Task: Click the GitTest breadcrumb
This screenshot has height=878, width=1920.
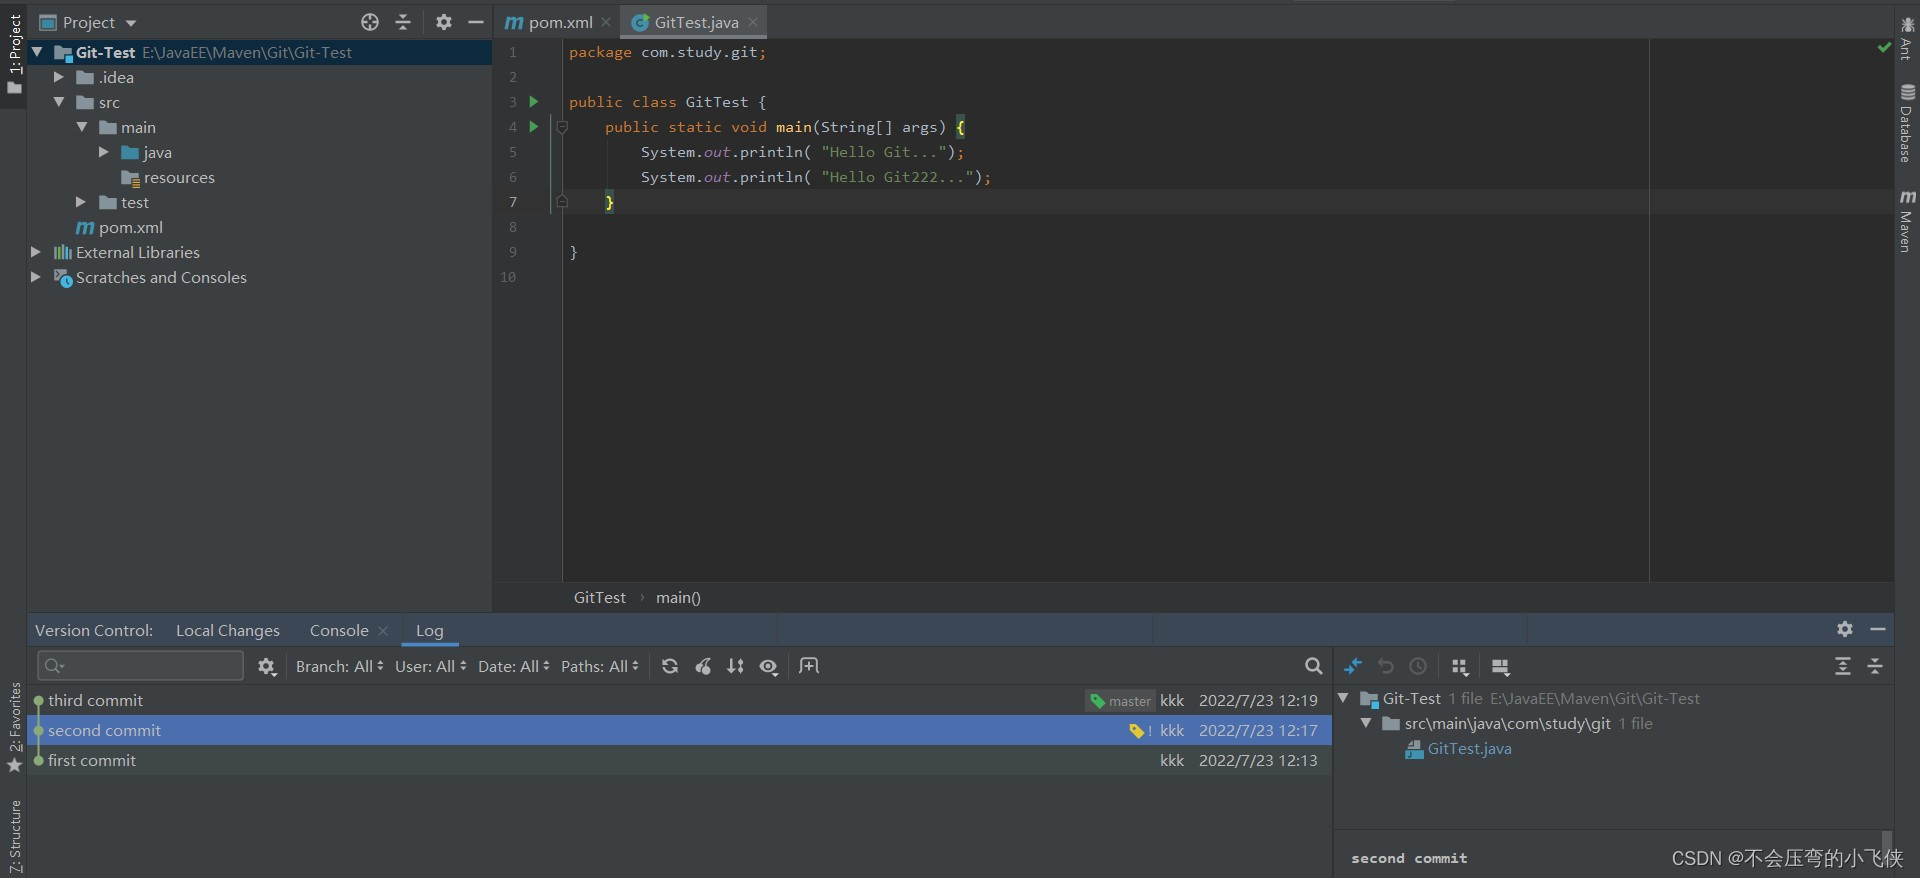Action: [x=599, y=597]
